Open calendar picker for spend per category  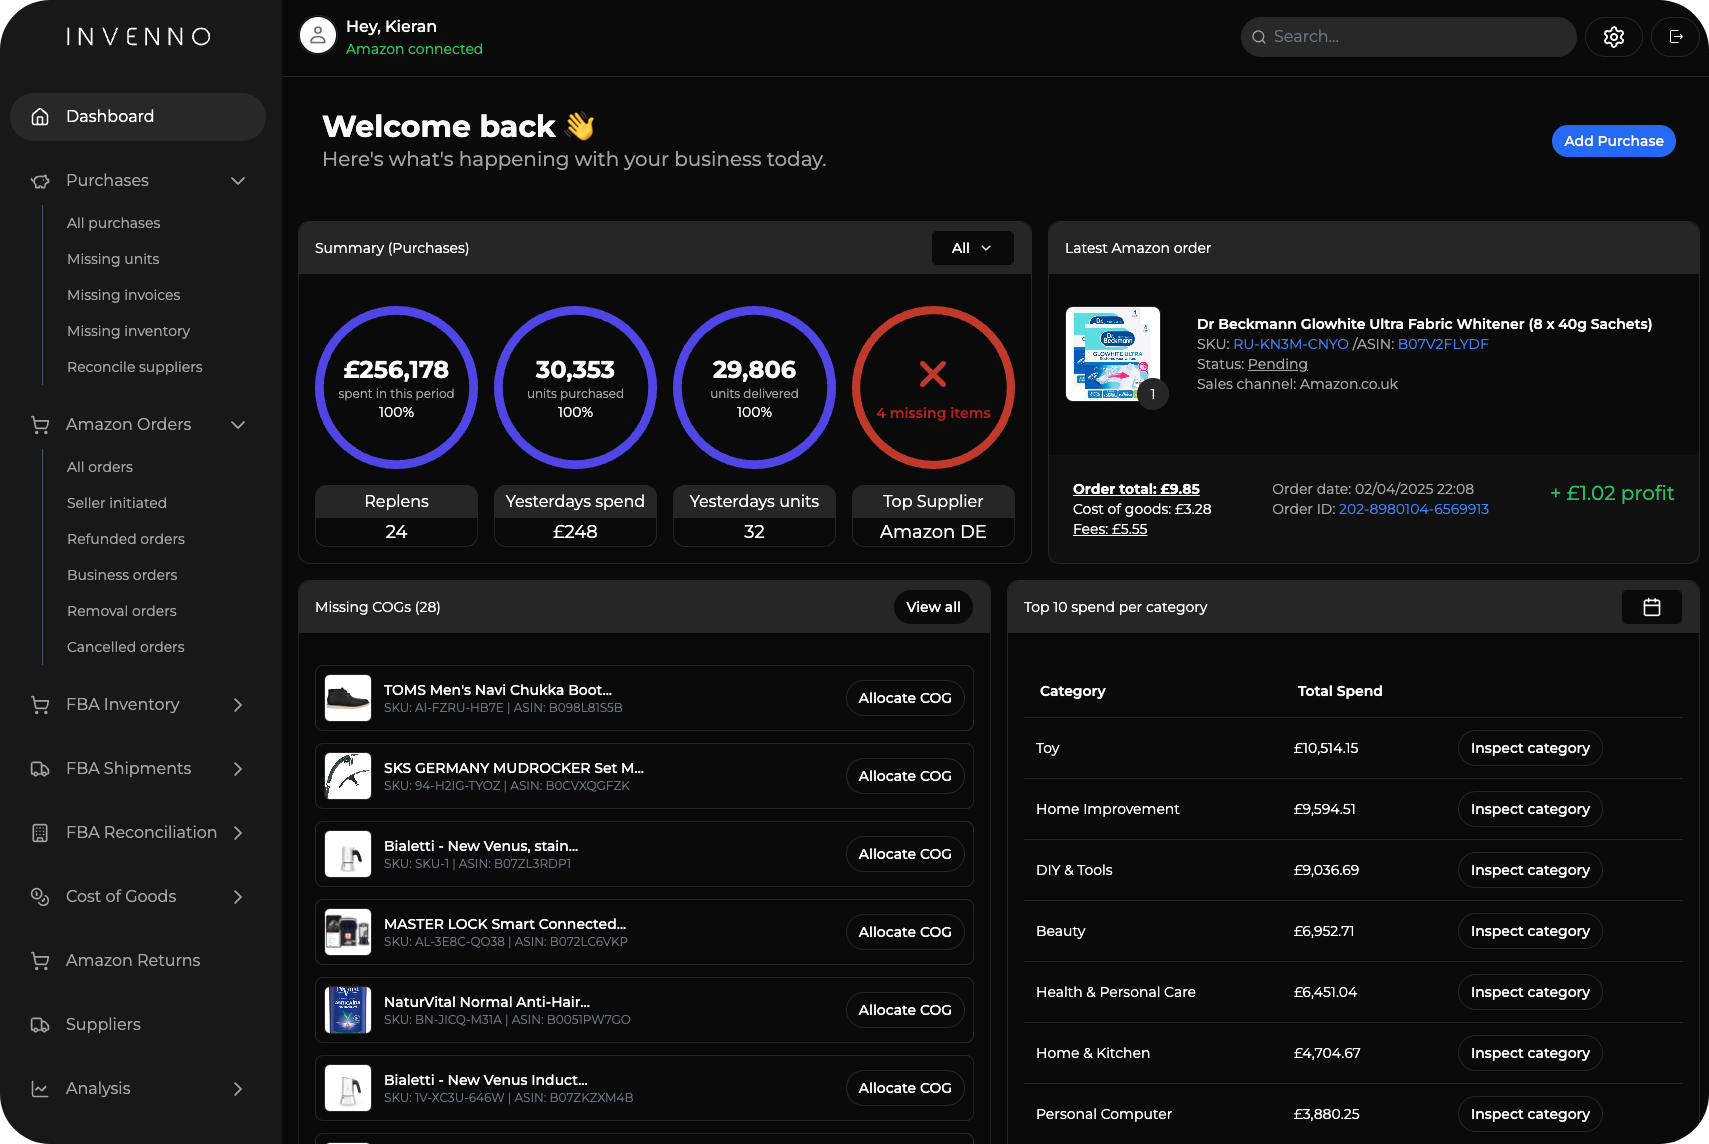[1652, 607]
